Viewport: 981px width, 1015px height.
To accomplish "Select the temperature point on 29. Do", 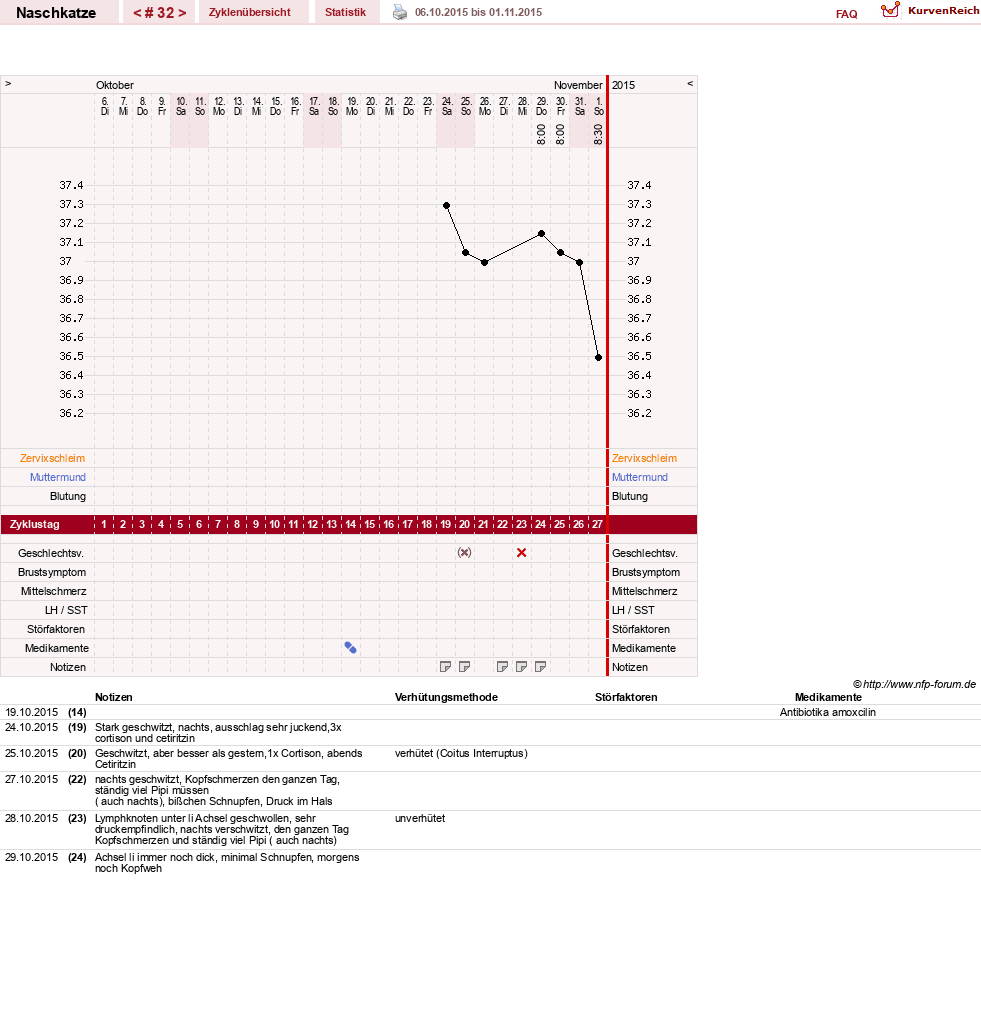I will (x=541, y=234).
